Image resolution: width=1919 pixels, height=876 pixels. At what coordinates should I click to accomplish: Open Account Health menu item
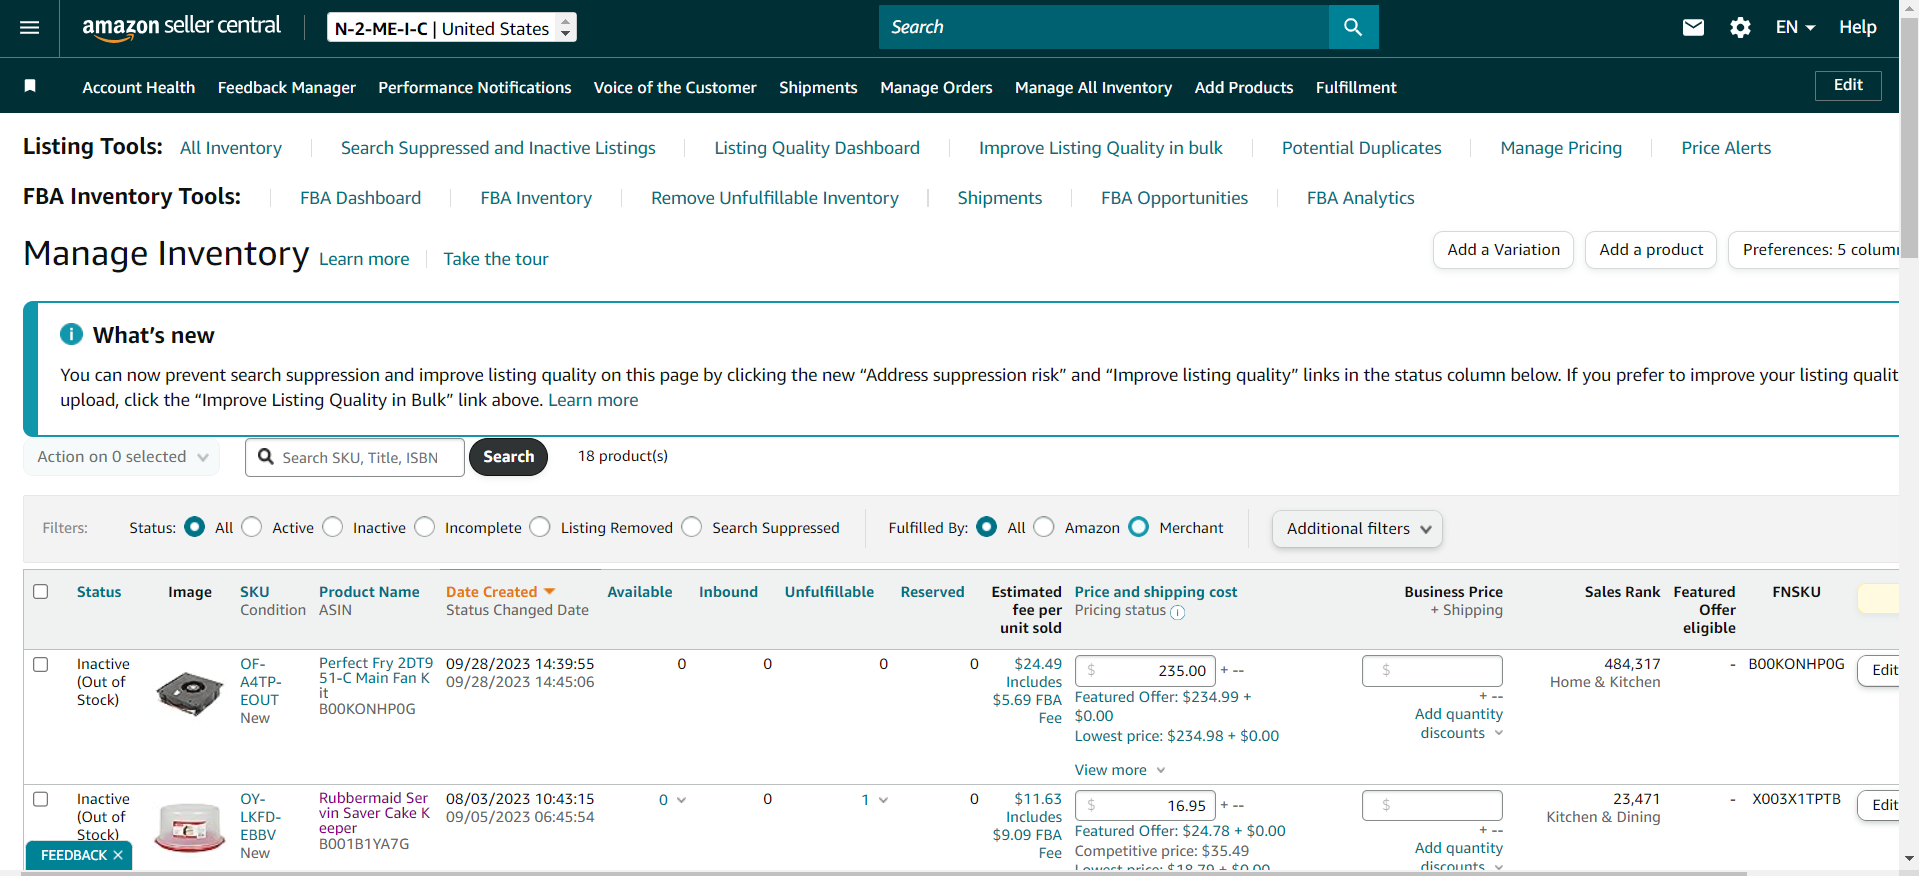[139, 87]
